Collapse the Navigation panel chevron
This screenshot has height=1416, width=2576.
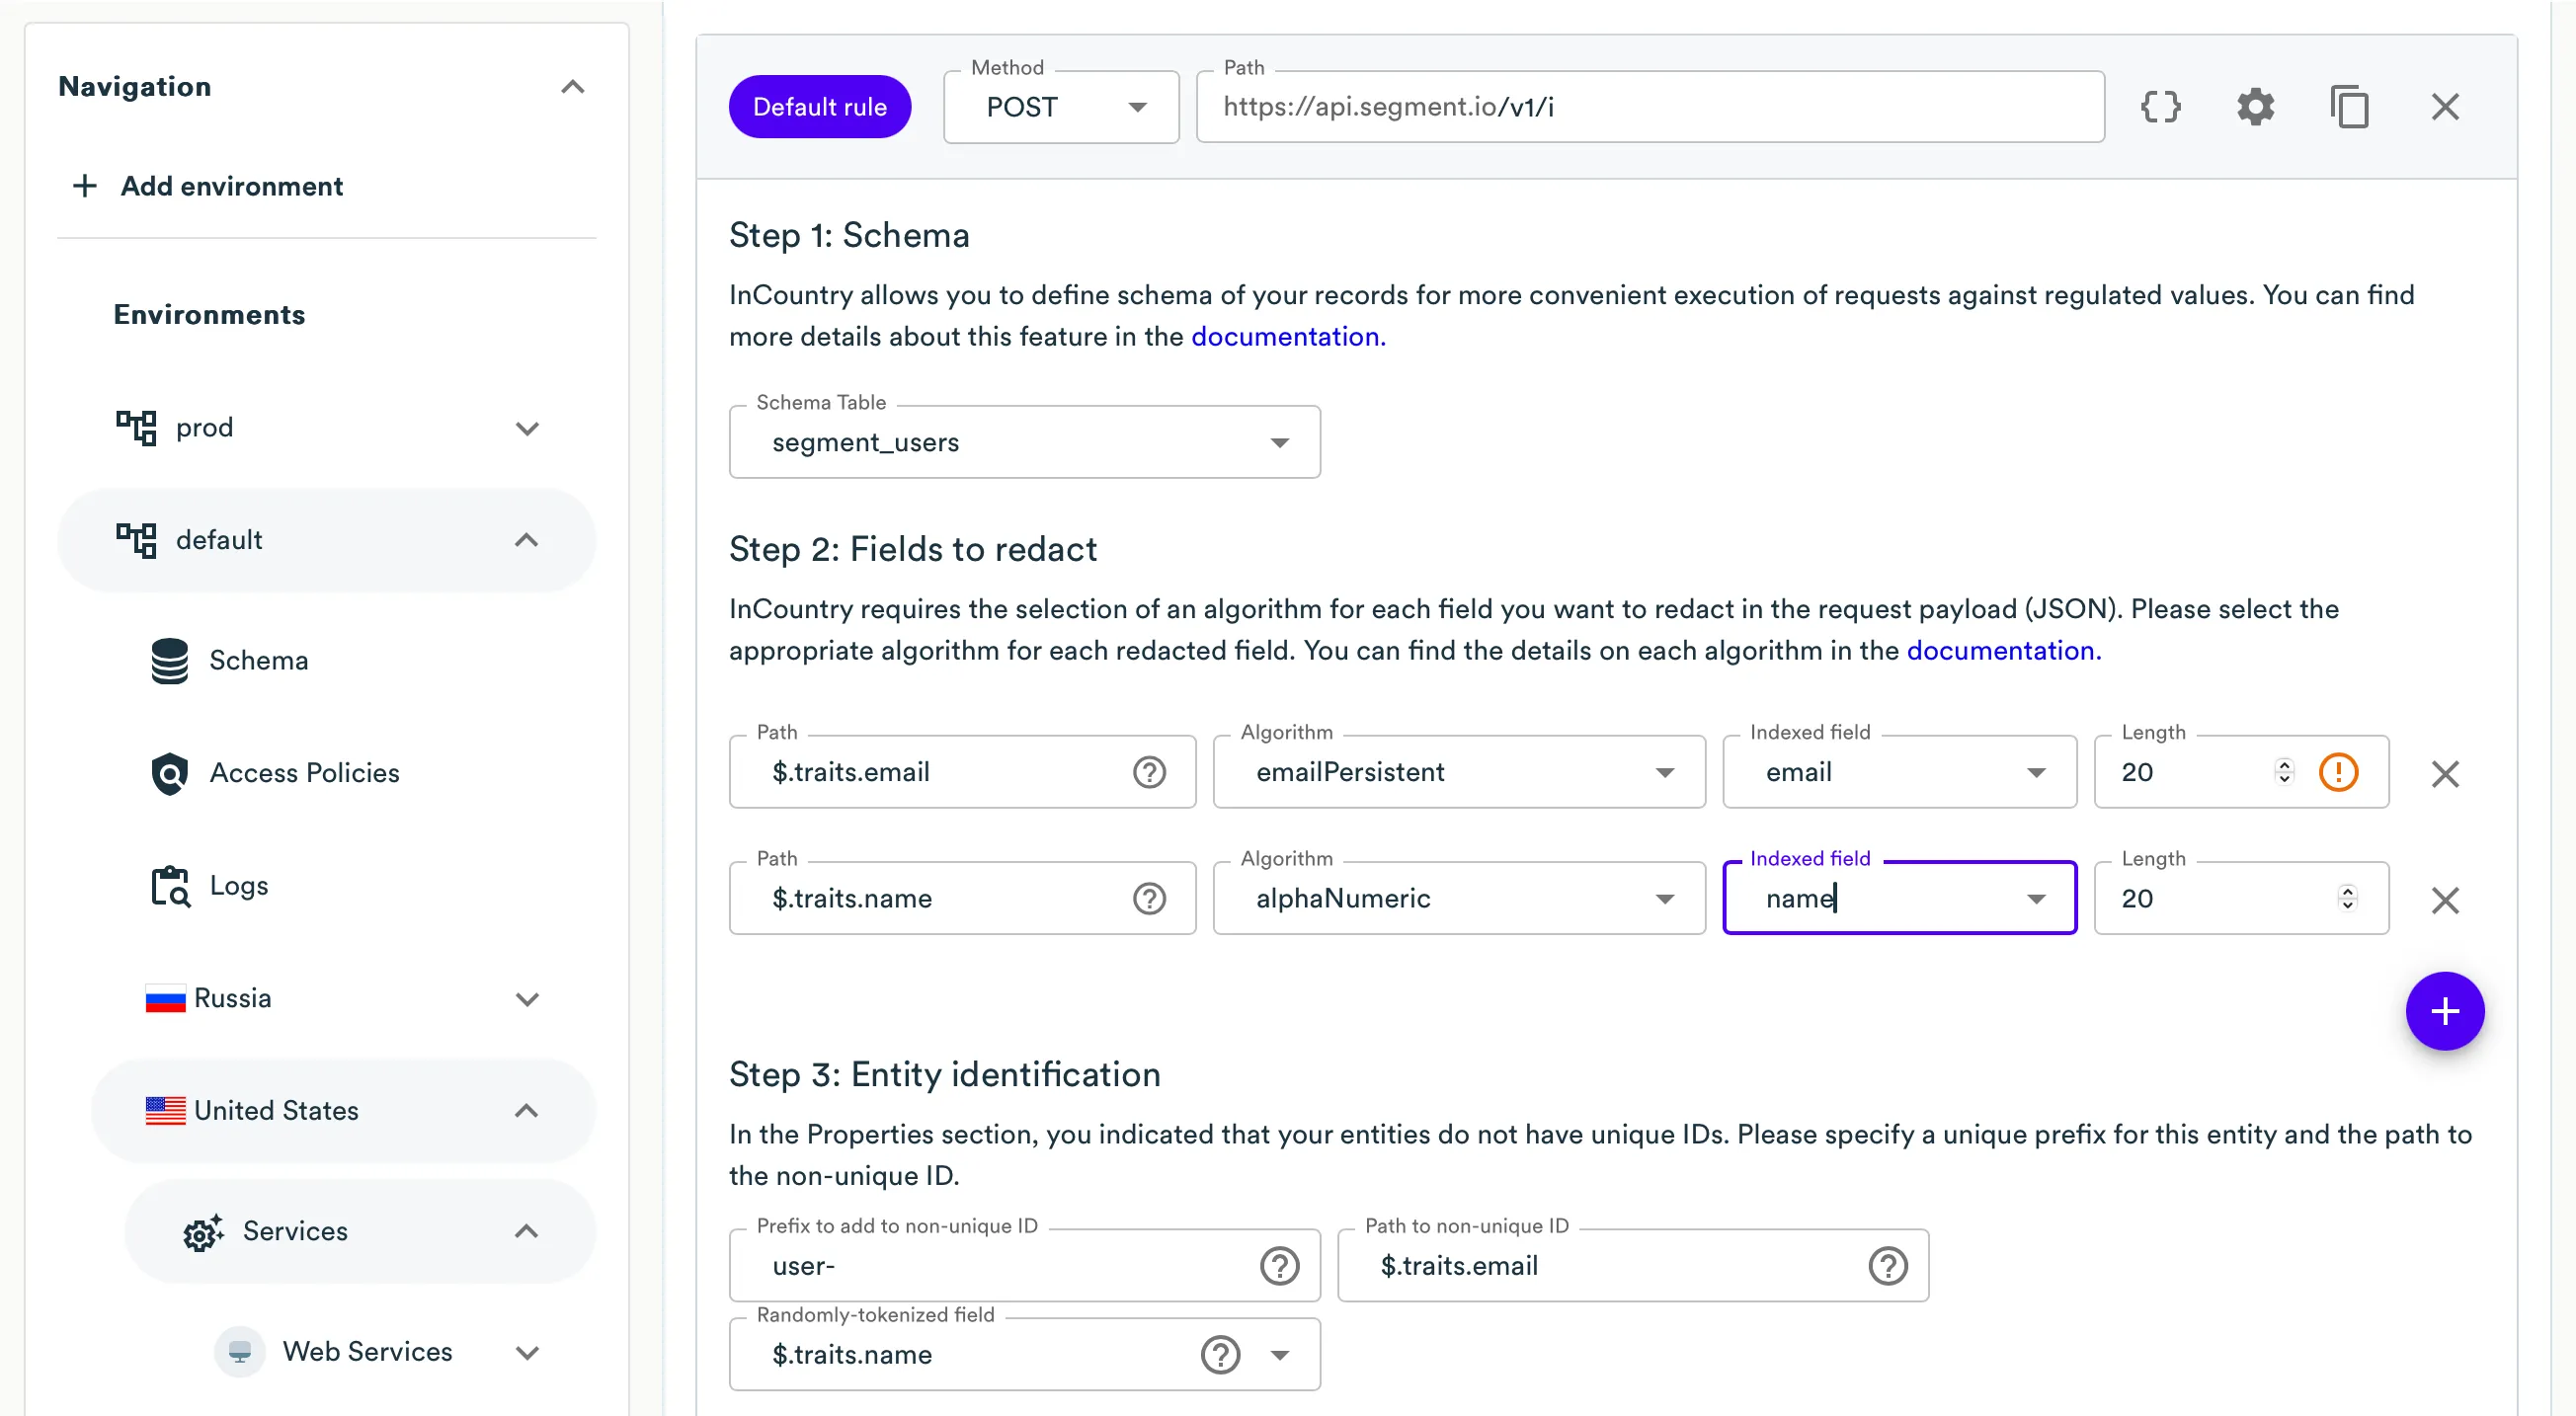pos(572,87)
